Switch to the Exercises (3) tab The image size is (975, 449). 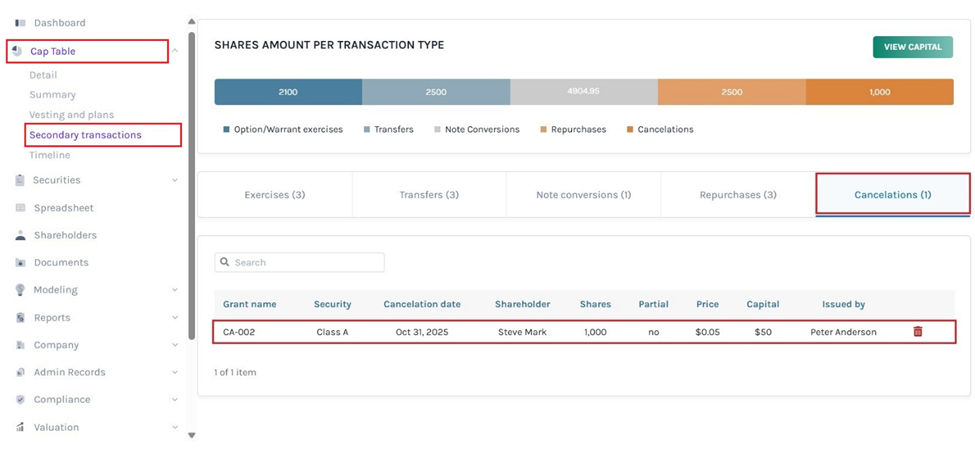click(x=275, y=195)
